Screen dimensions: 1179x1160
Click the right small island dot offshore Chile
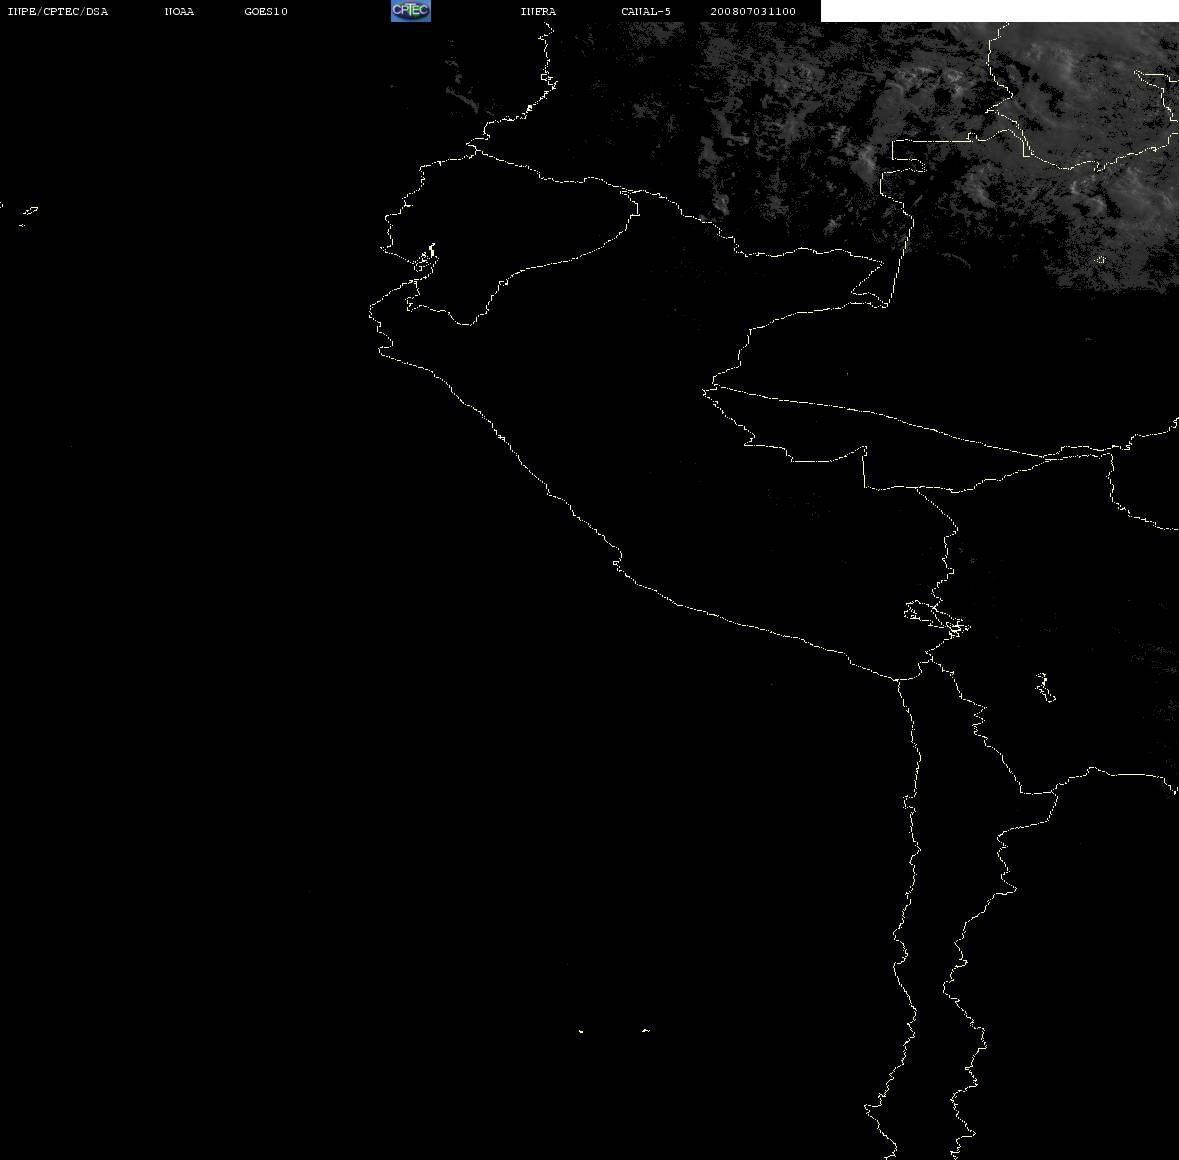(x=646, y=1030)
